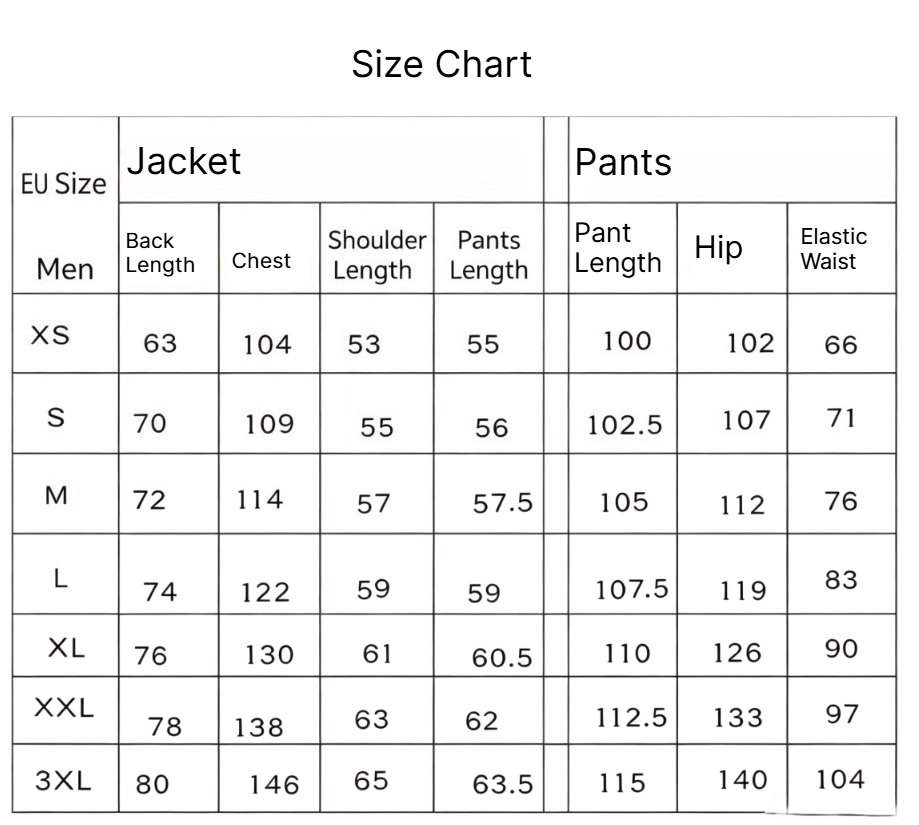Select the XXL size row label

64,707
